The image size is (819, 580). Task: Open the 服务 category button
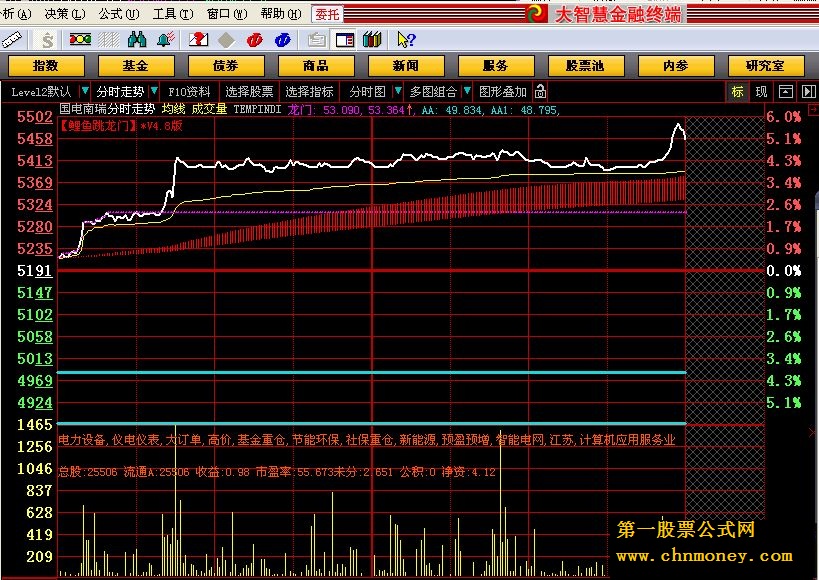click(x=496, y=66)
